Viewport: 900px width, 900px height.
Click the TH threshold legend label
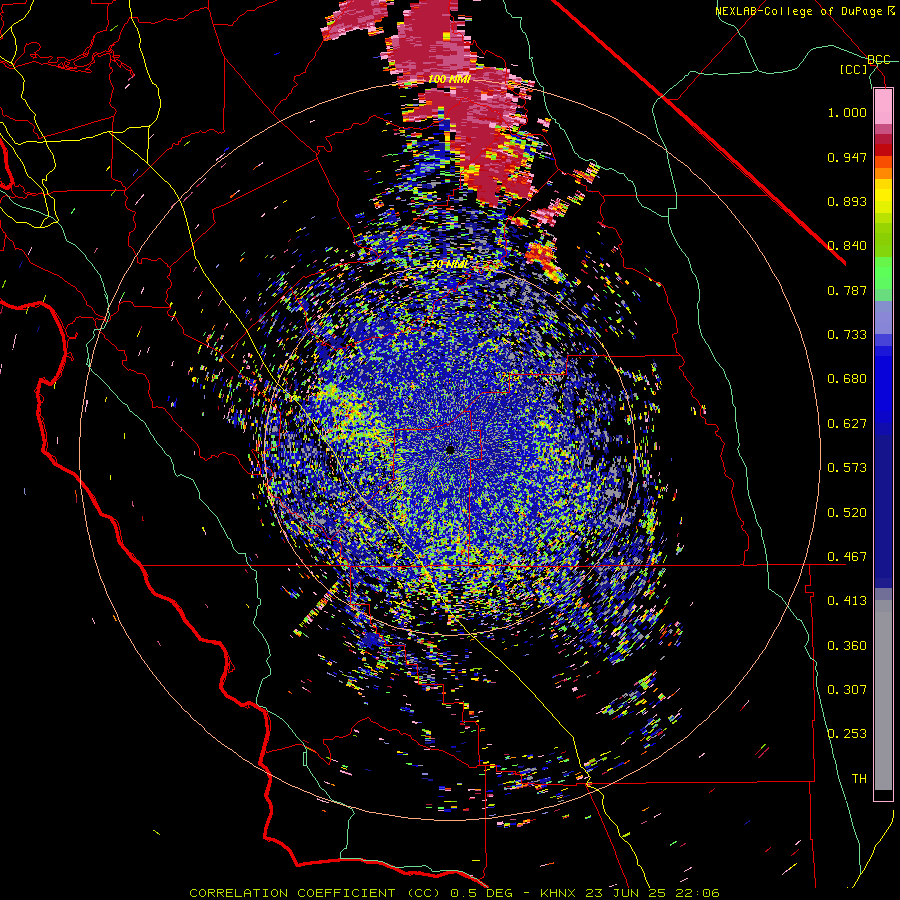[x=859, y=779]
